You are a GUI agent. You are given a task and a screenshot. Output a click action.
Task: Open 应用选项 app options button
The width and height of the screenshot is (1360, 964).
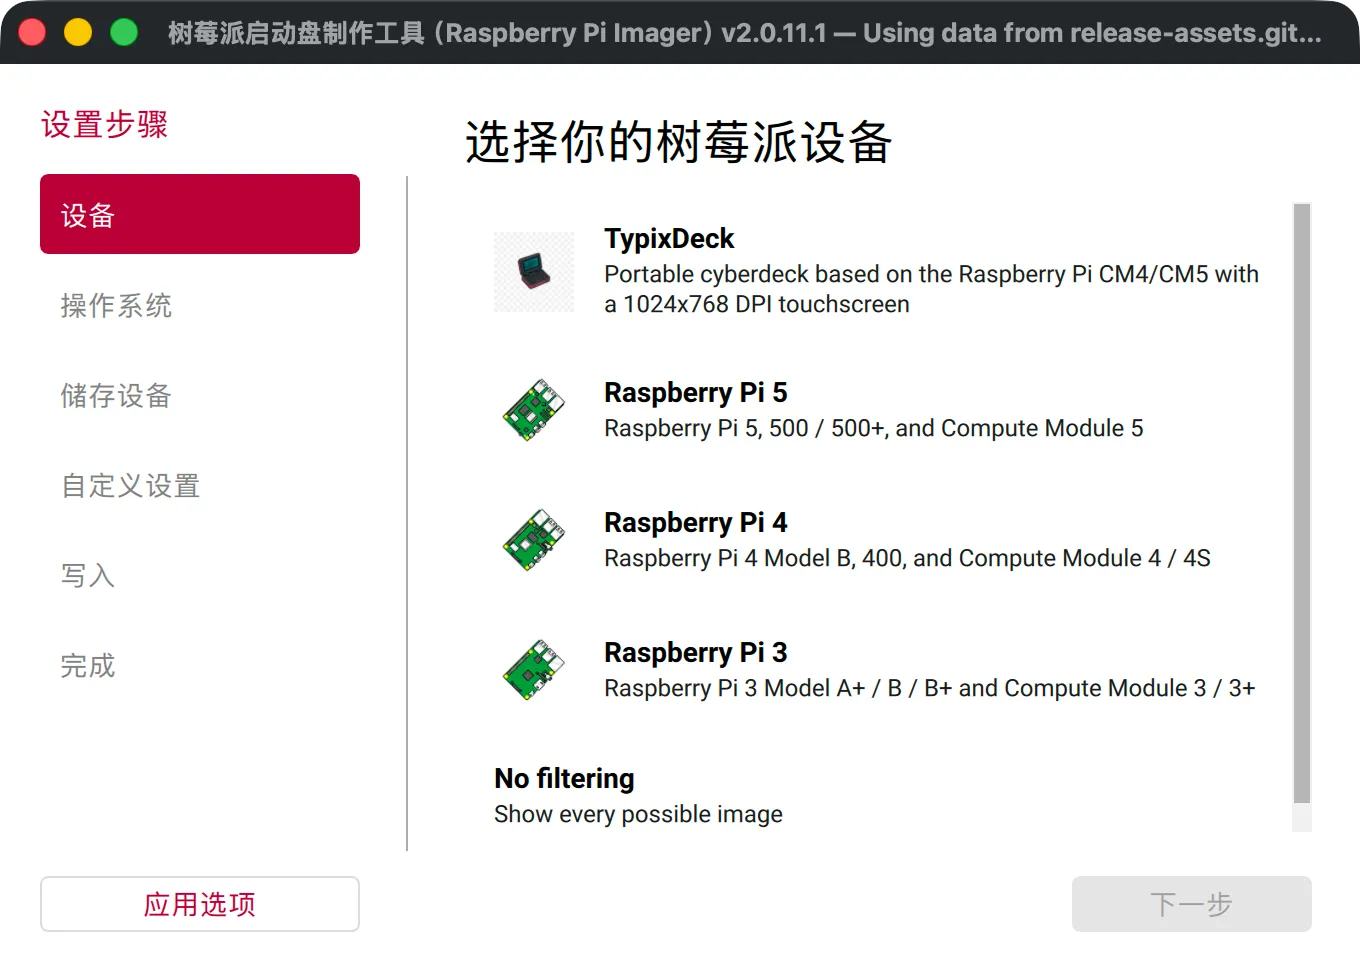(x=200, y=904)
